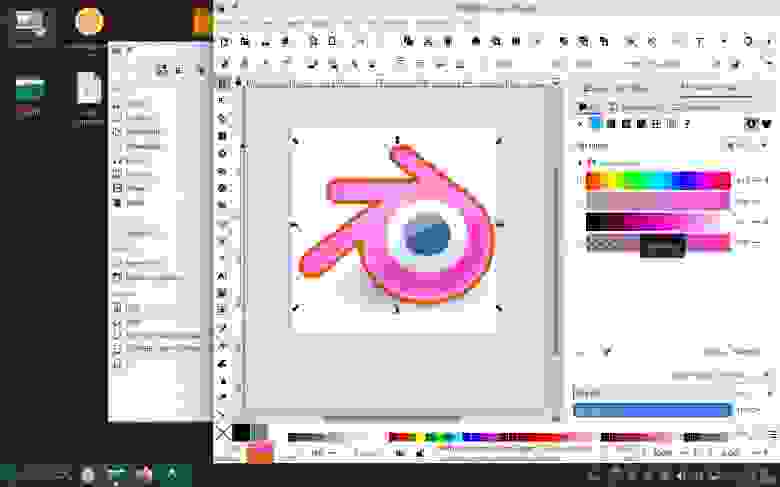Image resolution: width=780 pixels, height=487 pixels.
Task: Set fill to No paint (X icon)
Action: click(x=580, y=124)
